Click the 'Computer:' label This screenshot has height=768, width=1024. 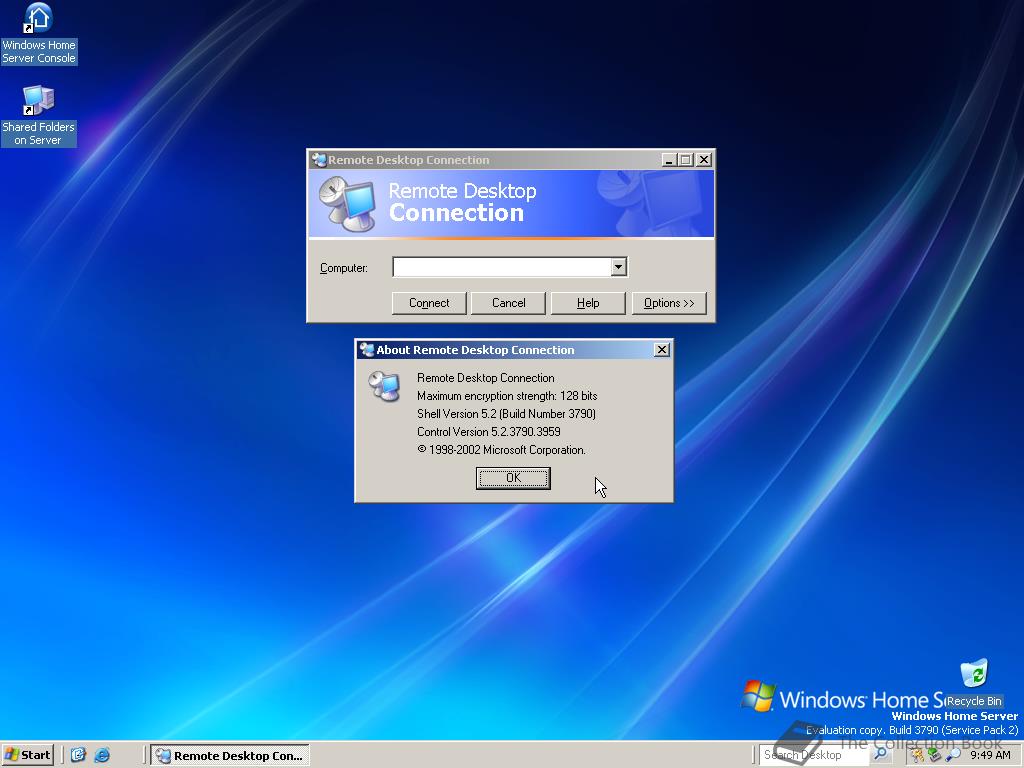(344, 268)
